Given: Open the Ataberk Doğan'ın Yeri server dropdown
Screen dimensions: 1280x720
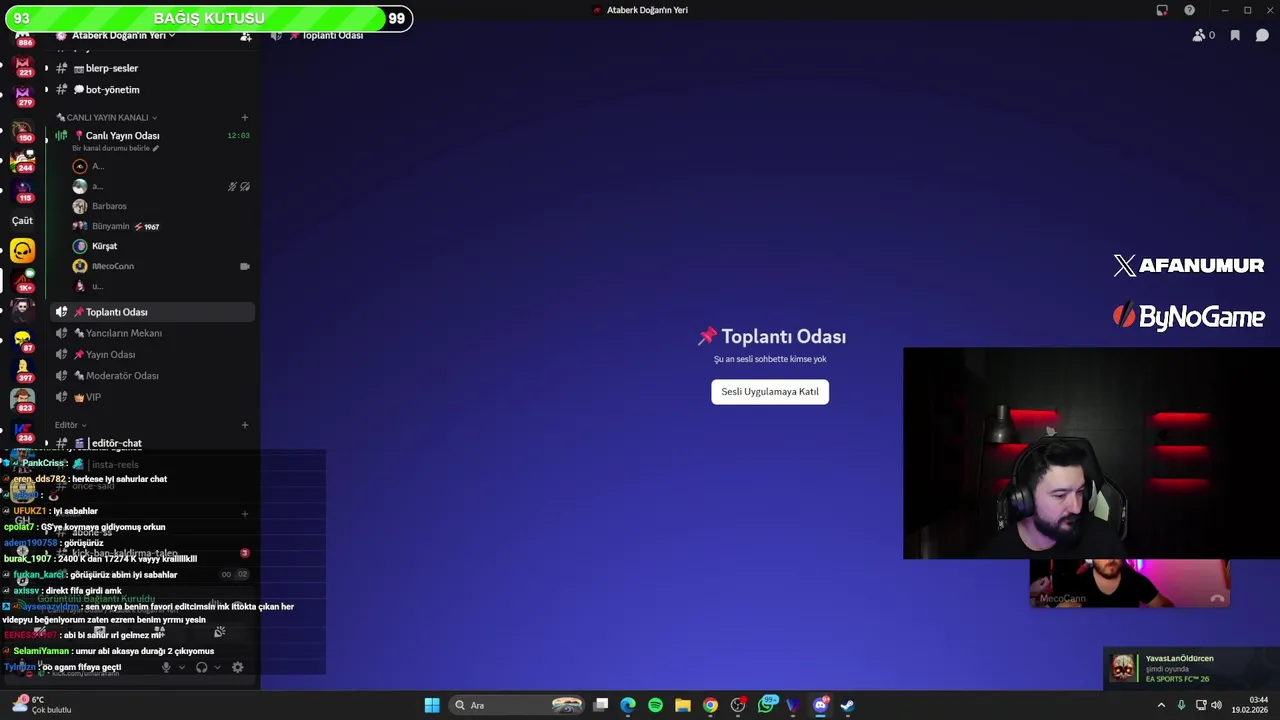Looking at the screenshot, I should click(123, 35).
